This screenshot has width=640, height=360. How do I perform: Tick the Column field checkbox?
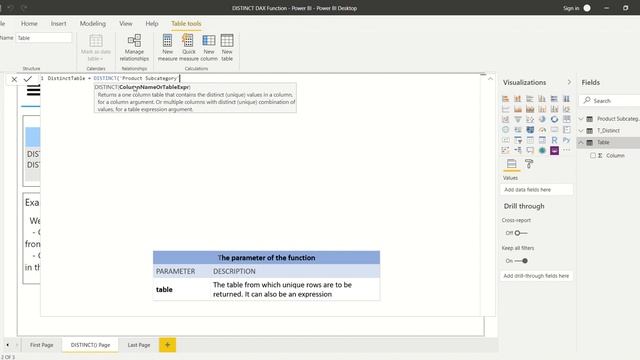593,156
